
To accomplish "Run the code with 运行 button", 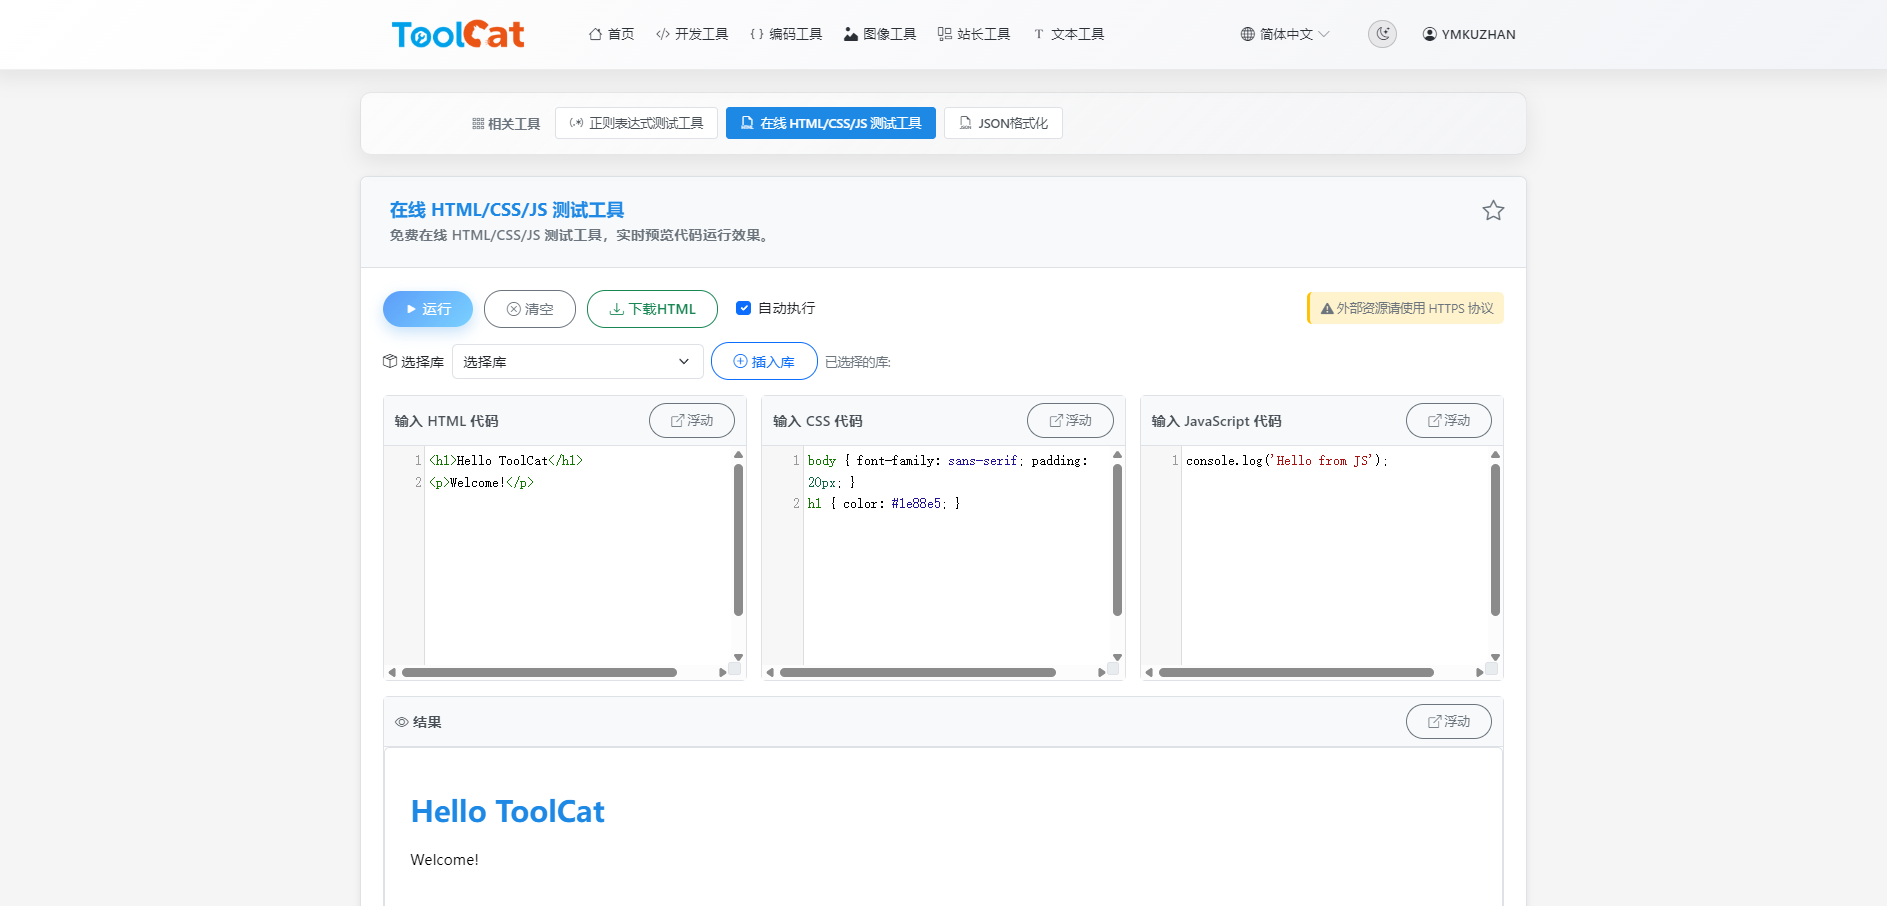I will coord(427,308).
